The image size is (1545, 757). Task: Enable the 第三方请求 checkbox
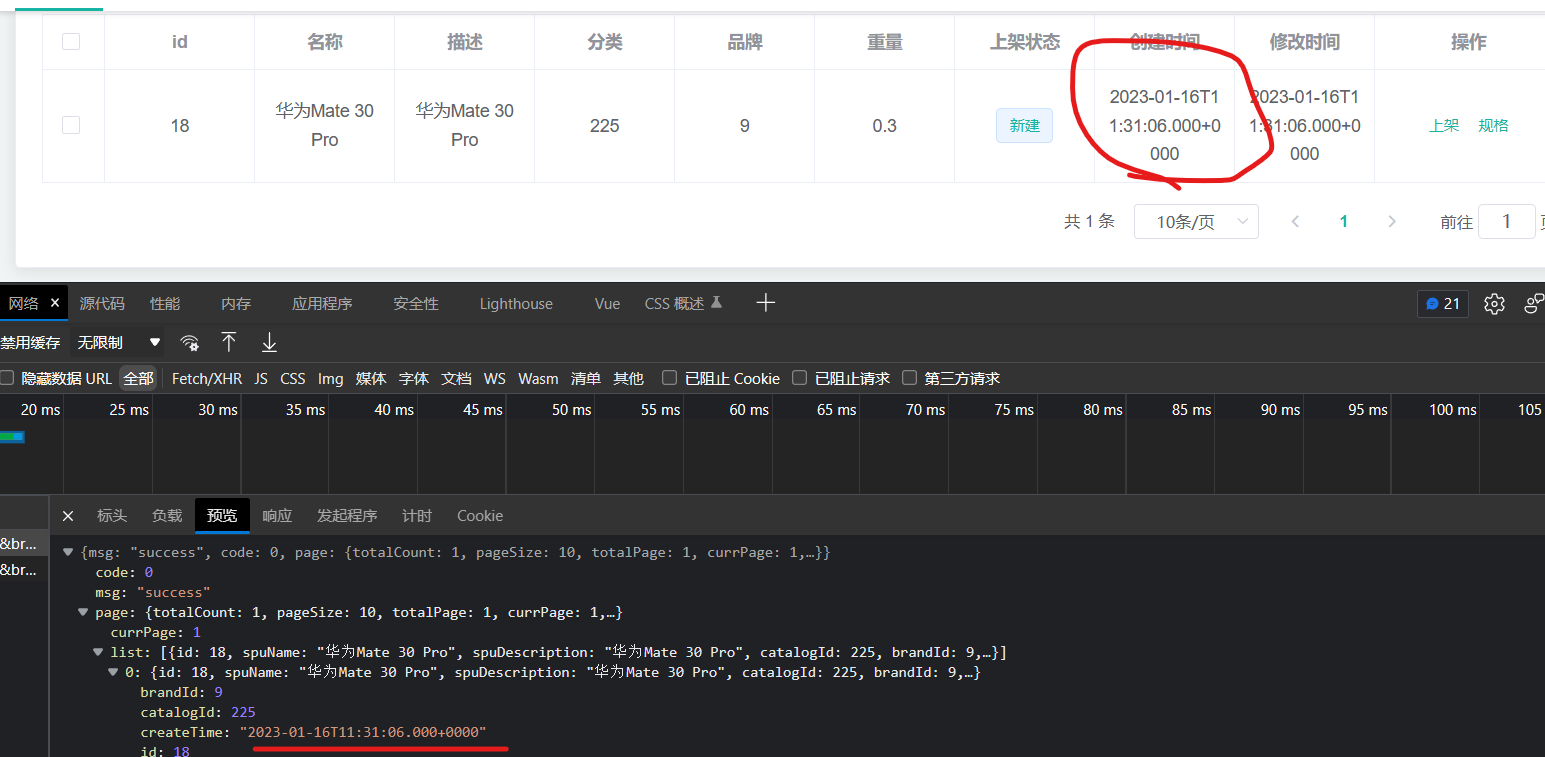(x=910, y=378)
